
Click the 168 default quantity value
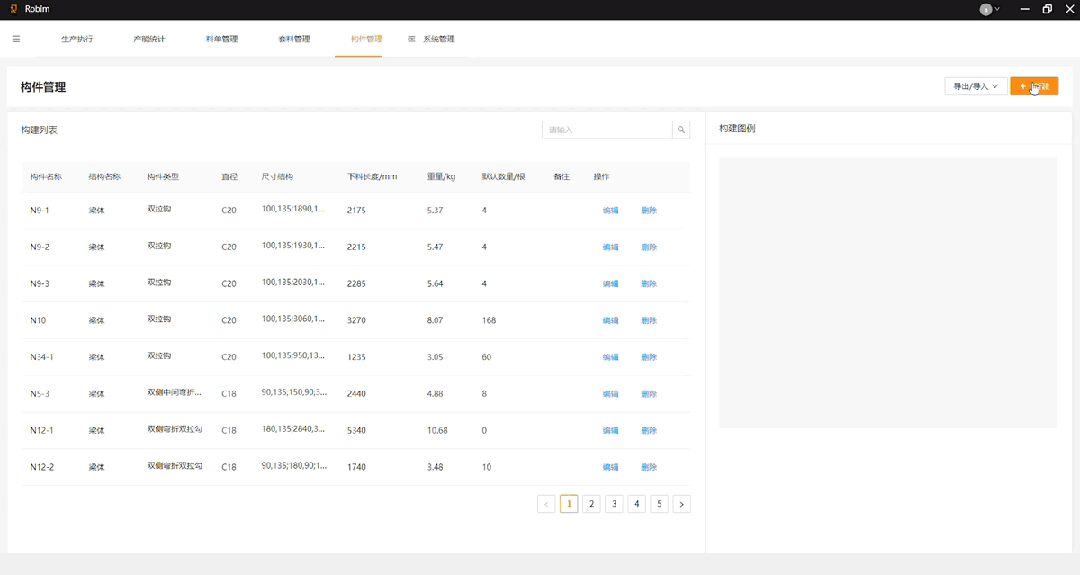pyautogui.click(x=488, y=320)
